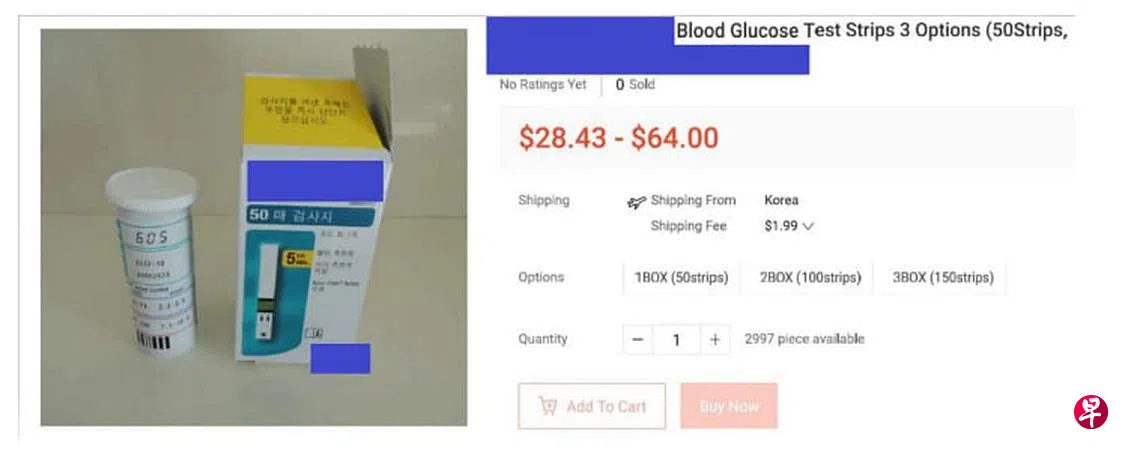1140x461 pixels.
Task: Click the 2997 piece available text
Action: coord(804,339)
